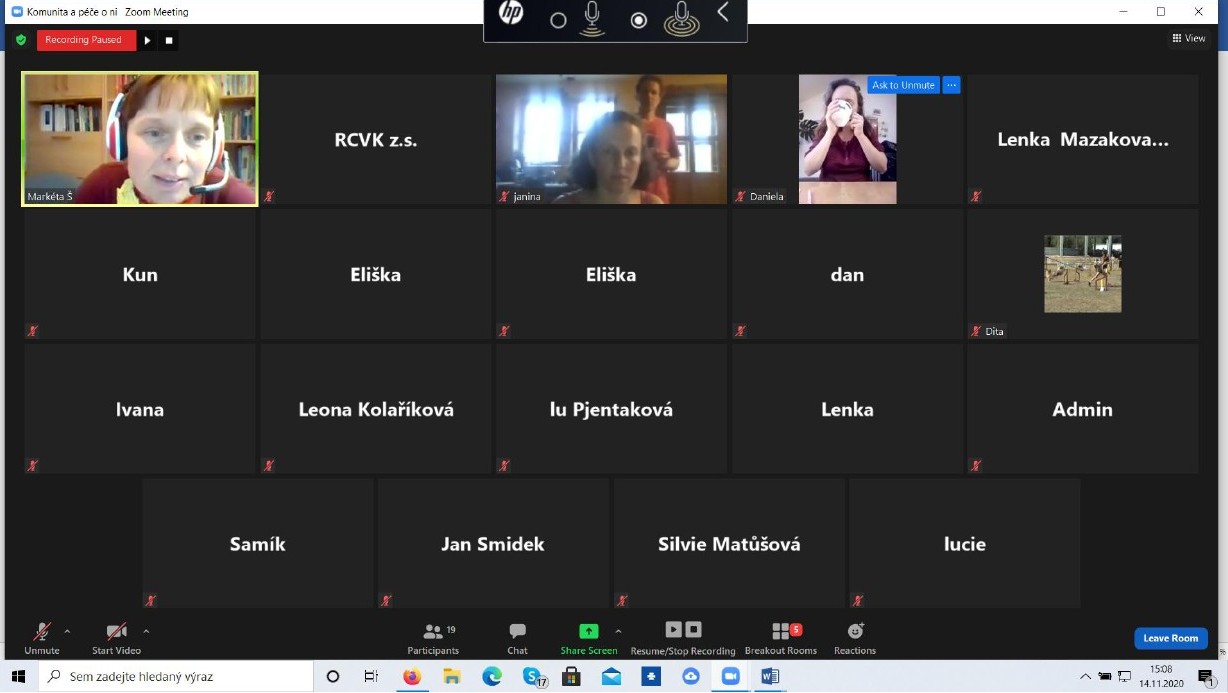Image resolution: width=1228 pixels, height=693 pixels.
Task: Click the taskbar search field
Action: click(177, 676)
